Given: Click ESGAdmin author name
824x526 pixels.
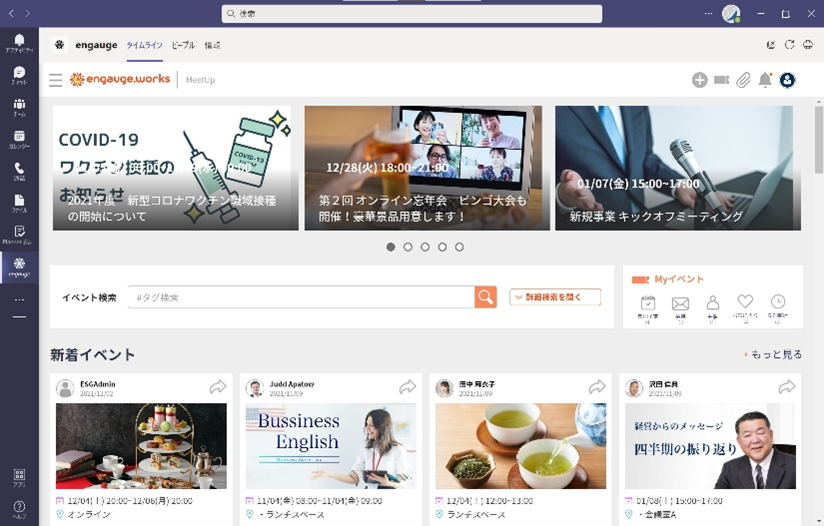Looking at the screenshot, I should [x=98, y=384].
